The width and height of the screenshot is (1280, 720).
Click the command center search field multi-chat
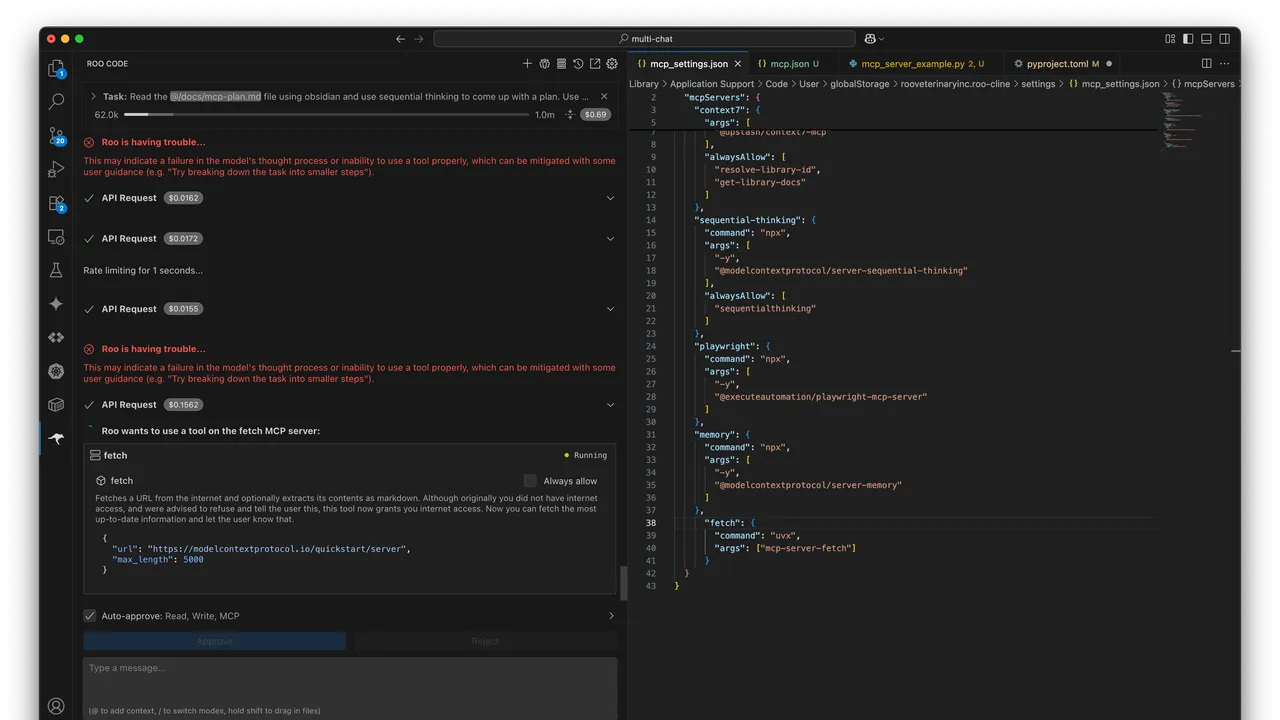[x=644, y=39]
